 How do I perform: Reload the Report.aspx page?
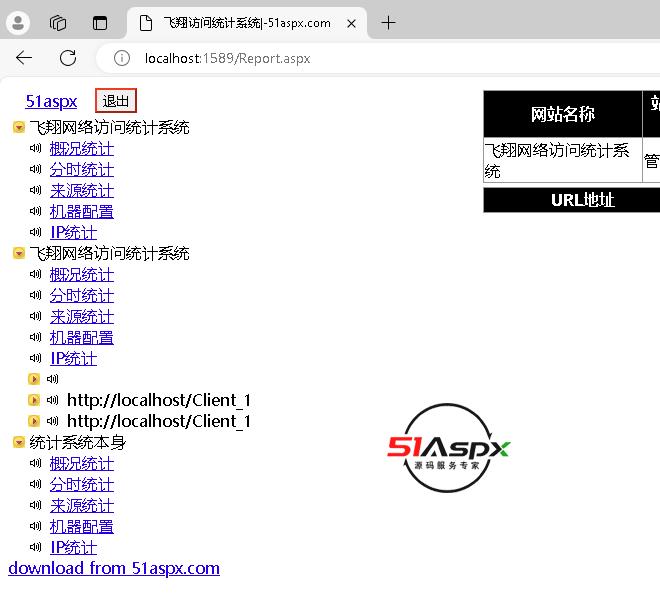tap(68, 58)
